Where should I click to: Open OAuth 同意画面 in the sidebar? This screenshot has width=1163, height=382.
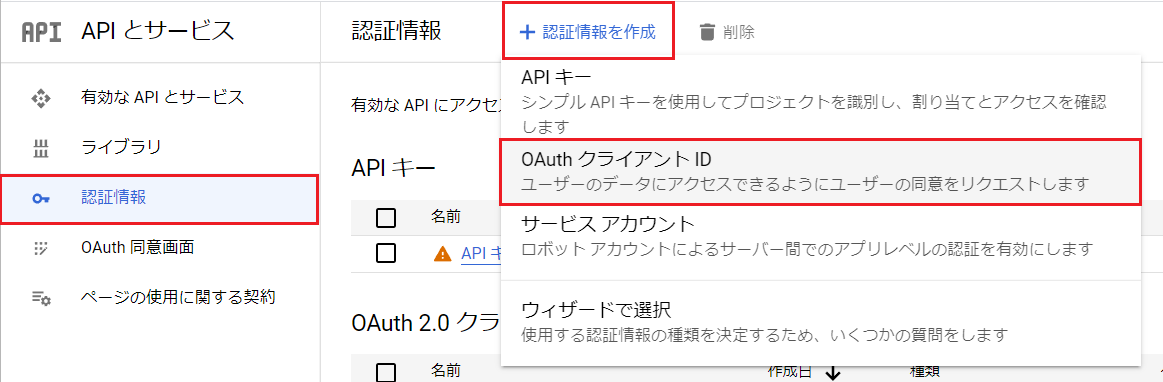point(160,248)
